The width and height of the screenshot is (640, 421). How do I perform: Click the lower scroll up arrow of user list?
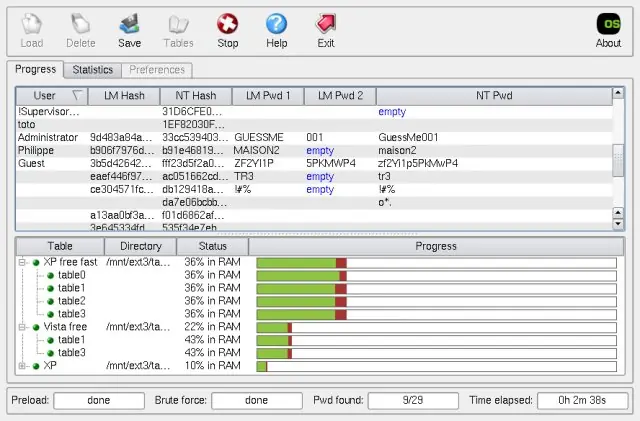click(618, 213)
